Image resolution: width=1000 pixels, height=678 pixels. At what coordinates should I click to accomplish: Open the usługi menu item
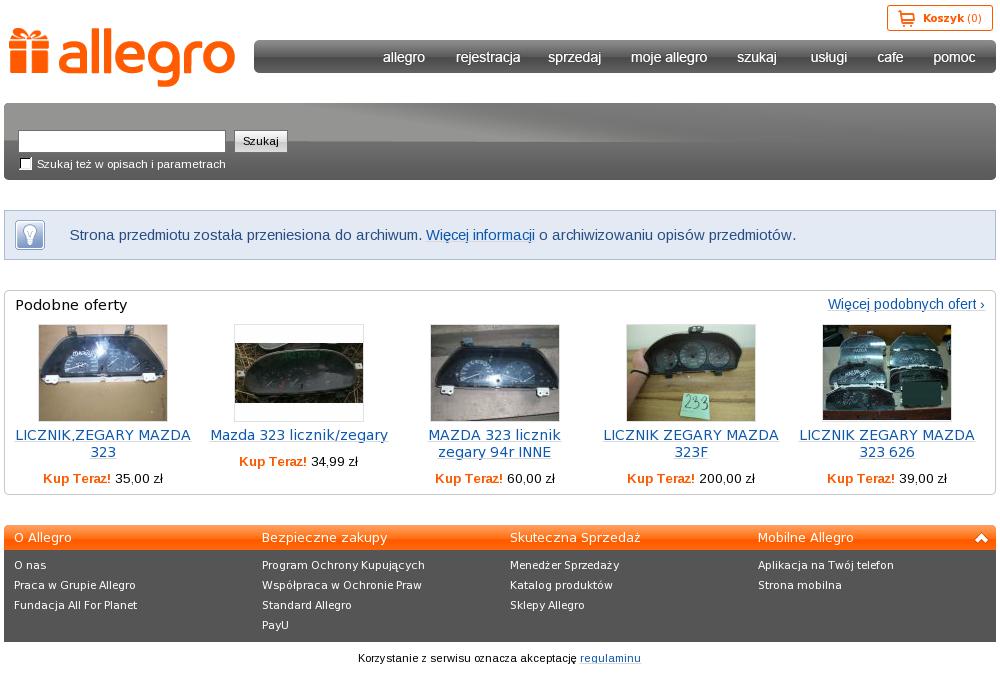[x=828, y=57]
